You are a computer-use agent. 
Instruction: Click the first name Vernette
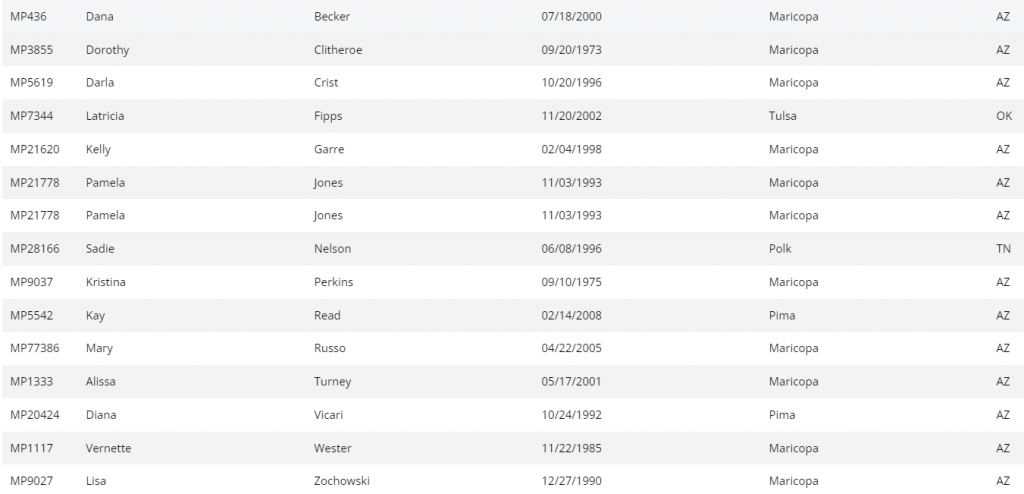pos(108,448)
